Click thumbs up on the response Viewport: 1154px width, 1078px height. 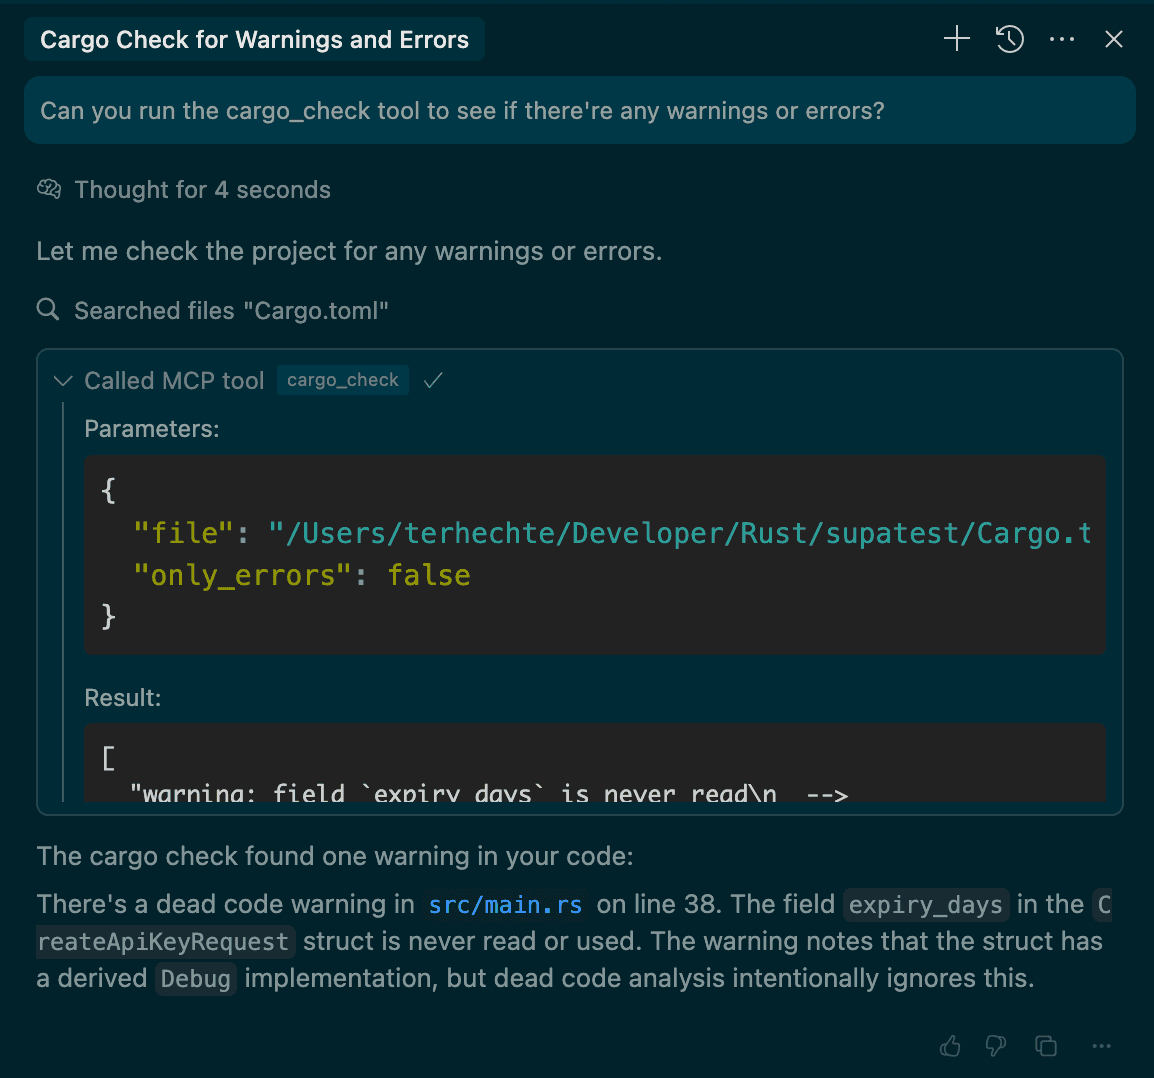[x=950, y=1046]
